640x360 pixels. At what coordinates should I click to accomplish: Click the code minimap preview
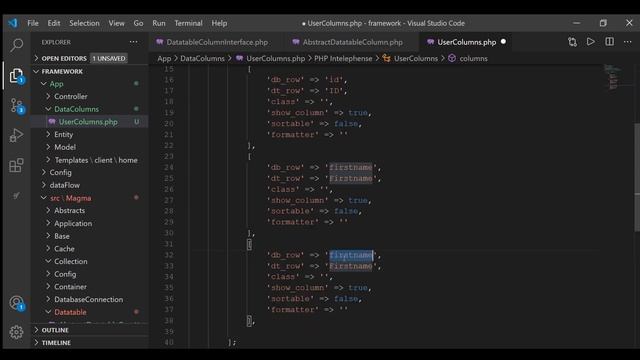click(613, 77)
